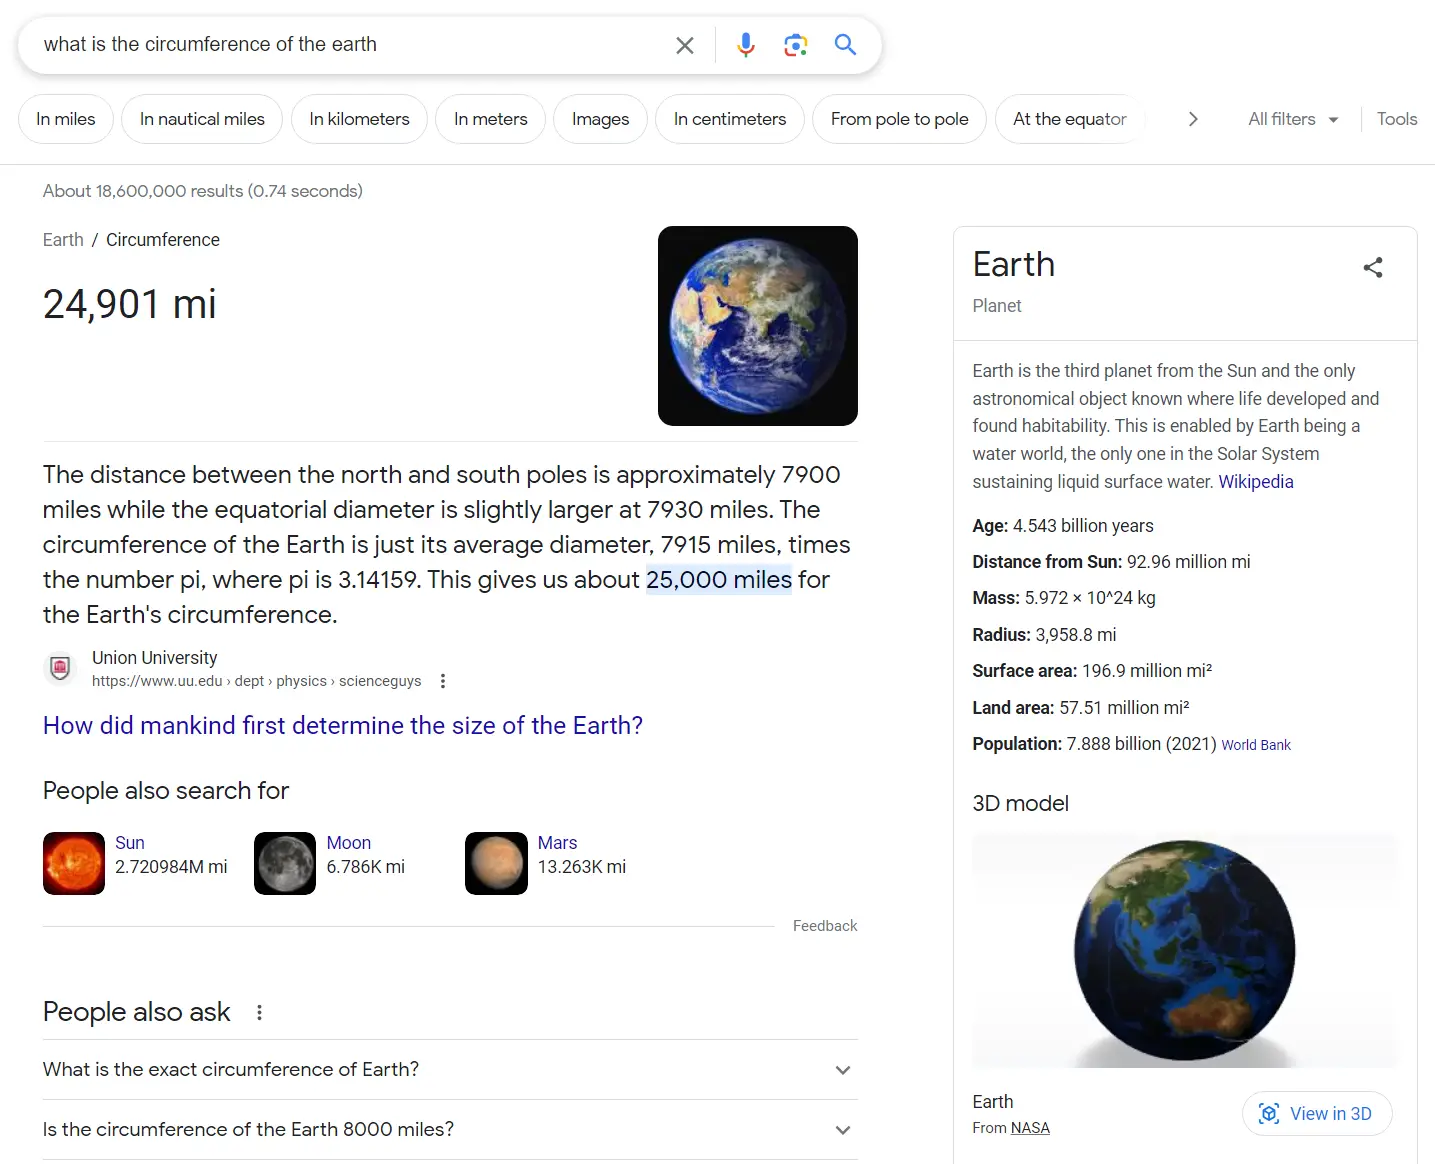The image size is (1435, 1164).
Task: Click the search box containing the query text
Action: pyautogui.click(x=350, y=45)
